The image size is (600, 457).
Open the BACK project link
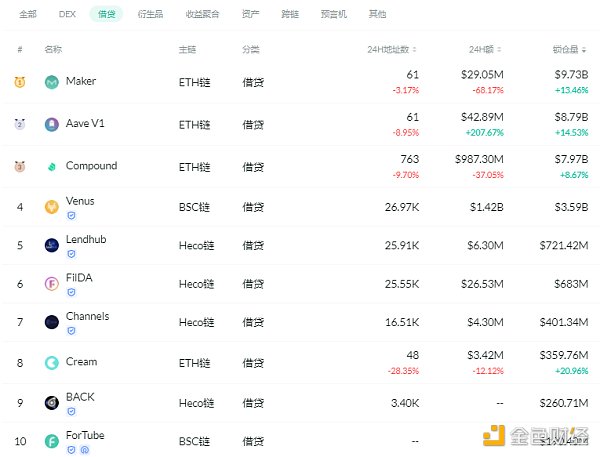pos(80,397)
